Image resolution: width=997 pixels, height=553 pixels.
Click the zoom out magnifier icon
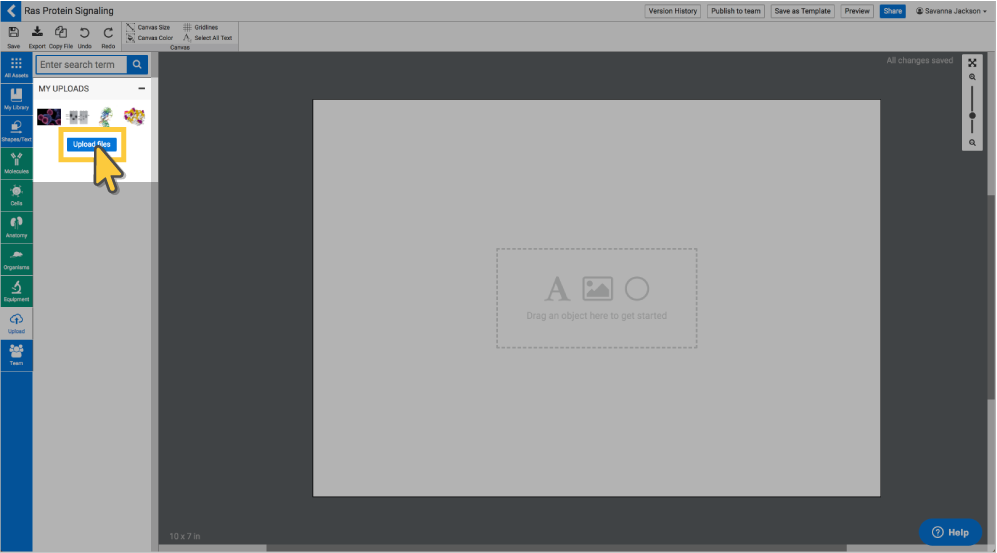(972, 143)
